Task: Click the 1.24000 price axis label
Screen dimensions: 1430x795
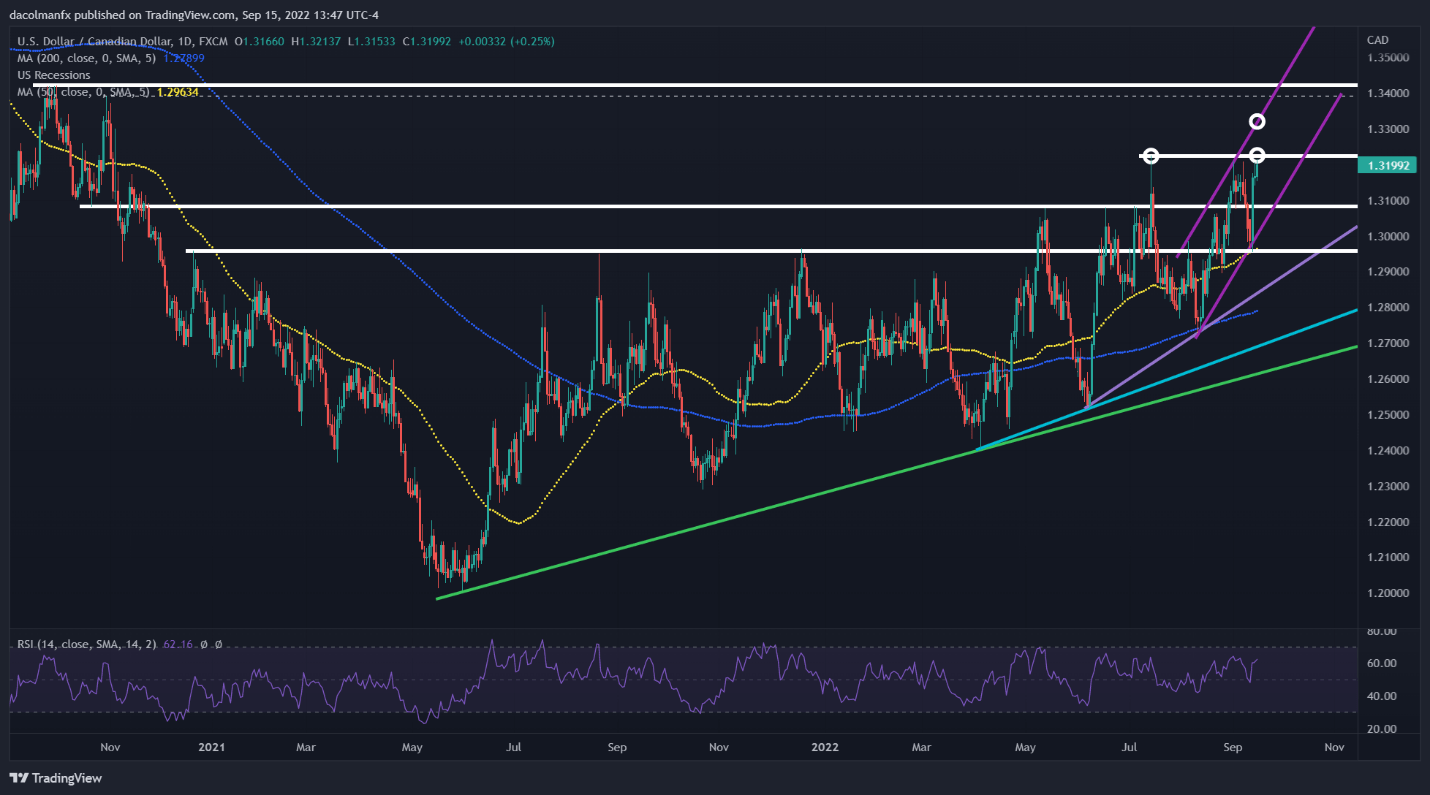Action: tap(1389, 451)
